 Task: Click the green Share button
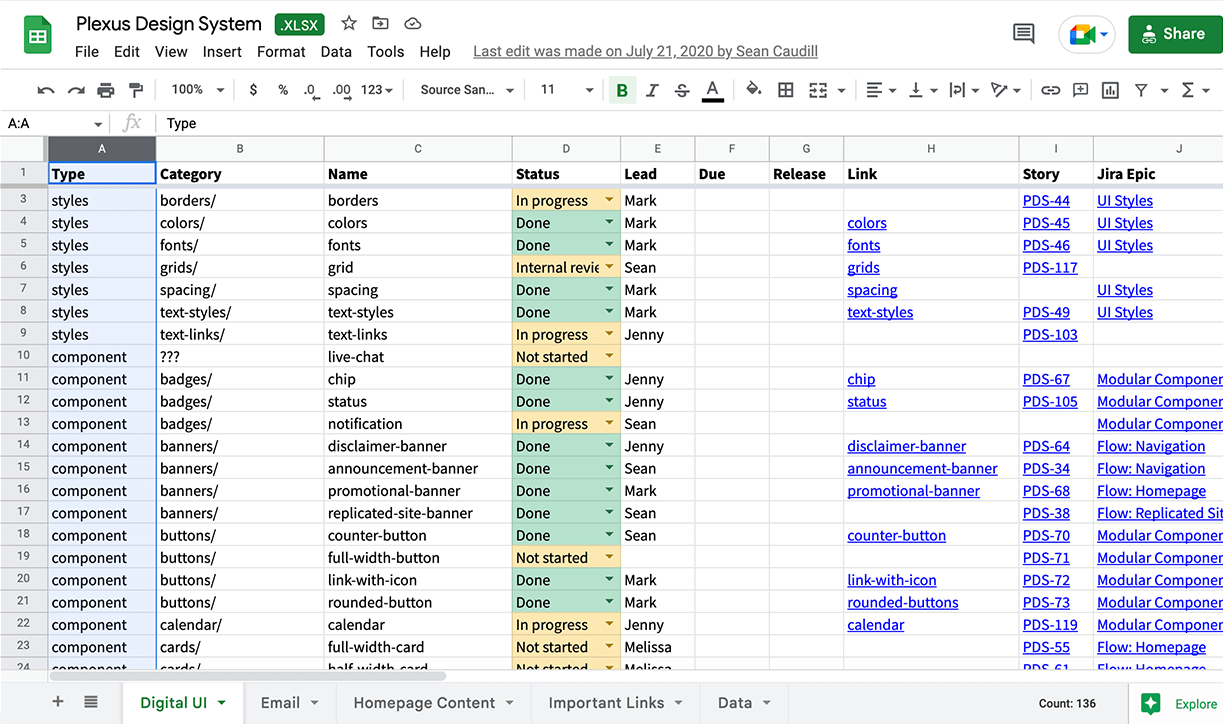tap(1175, 34)
